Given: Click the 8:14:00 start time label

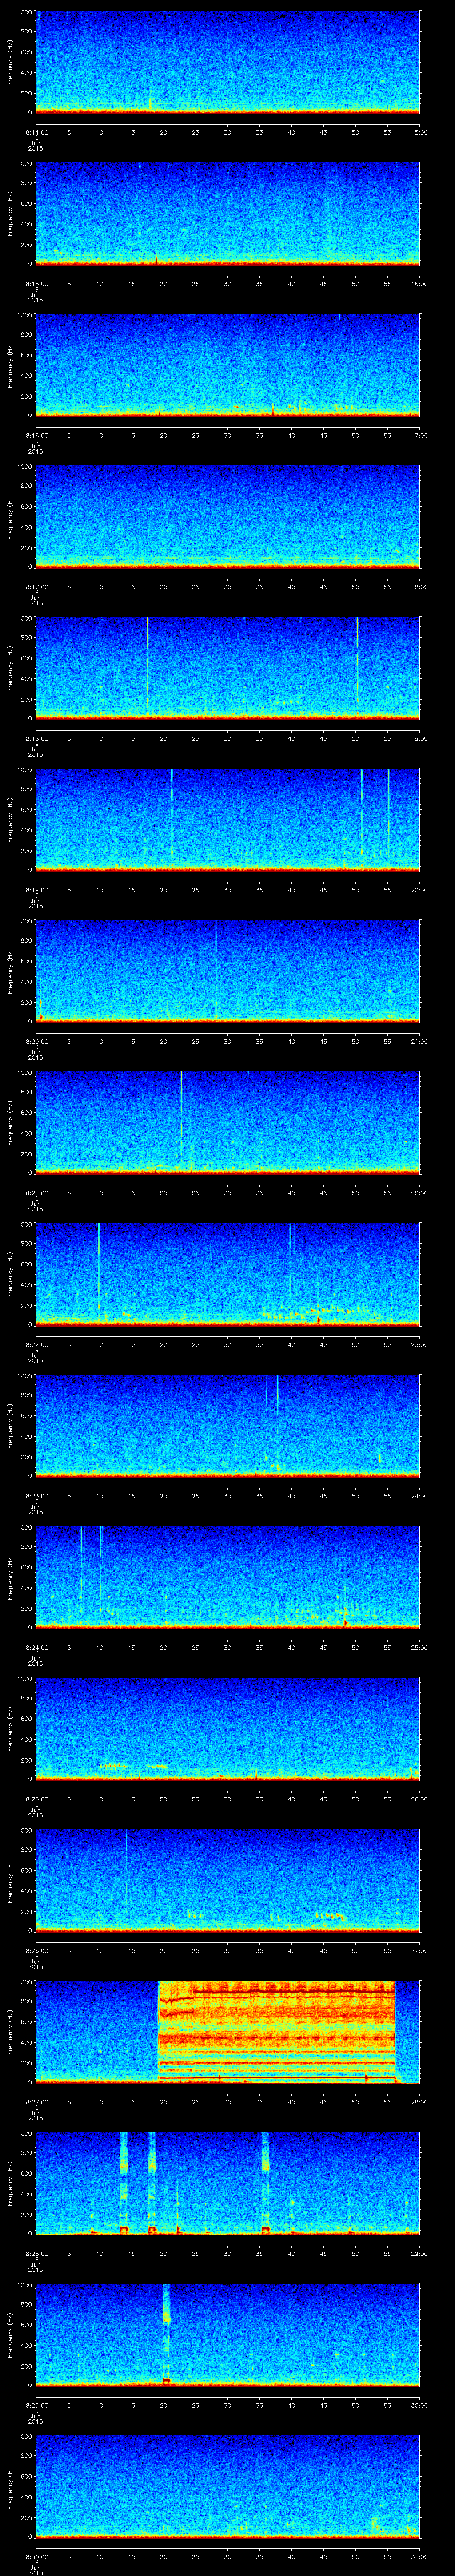Looking at the screenshot, I should 36,132.
